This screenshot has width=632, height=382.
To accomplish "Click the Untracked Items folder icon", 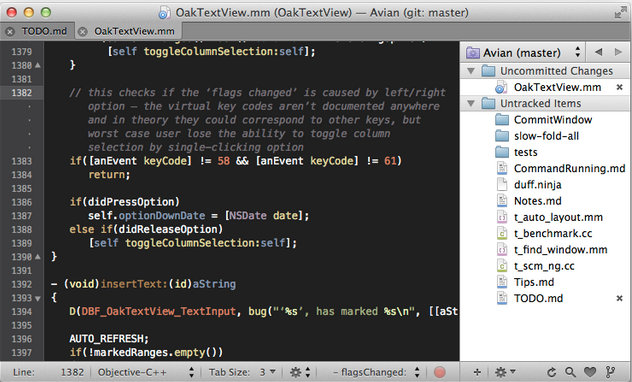I will tap(489, 104).
